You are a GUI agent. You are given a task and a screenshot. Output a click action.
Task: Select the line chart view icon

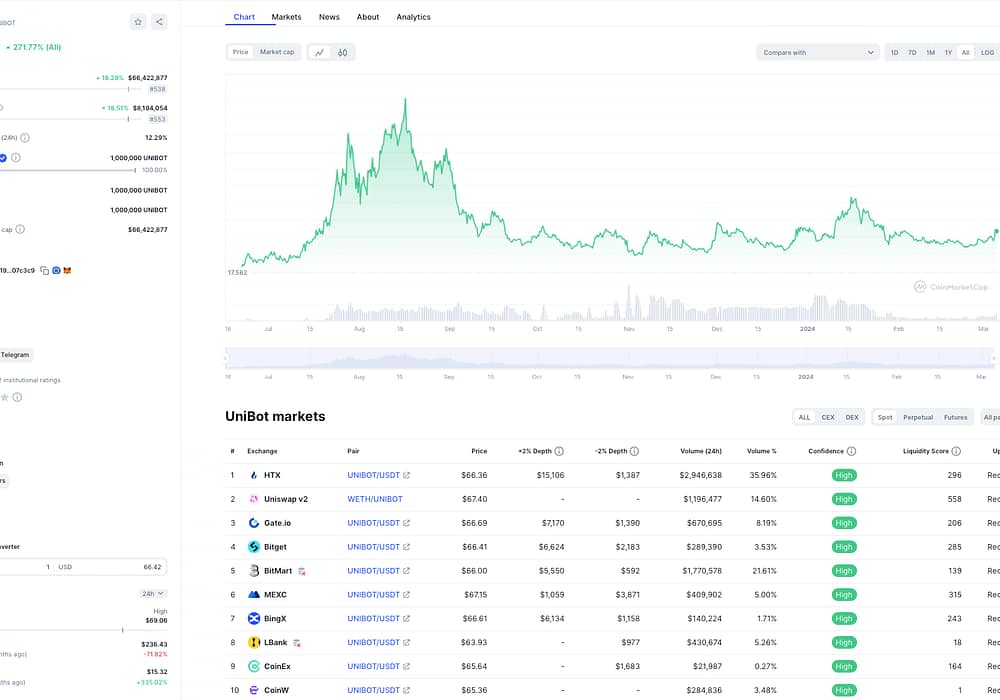320,52
